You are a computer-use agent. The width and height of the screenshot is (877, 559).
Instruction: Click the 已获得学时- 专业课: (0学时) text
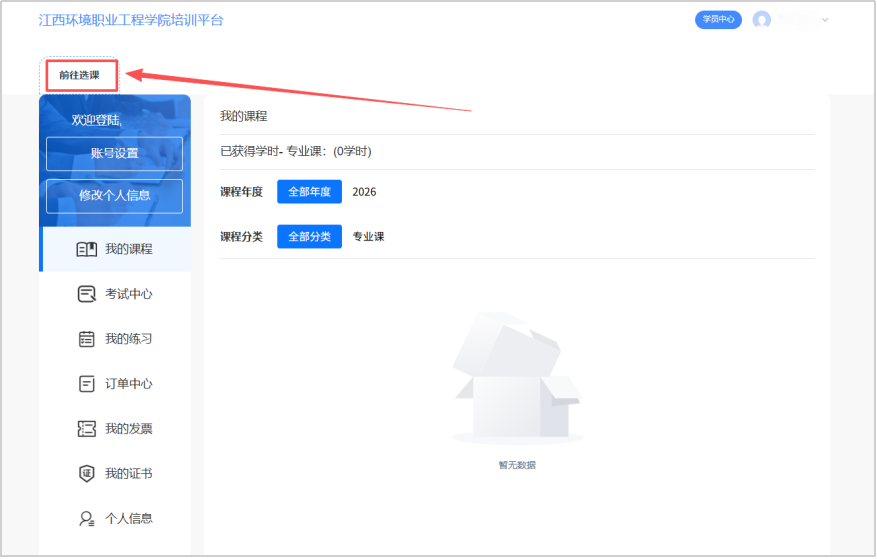pyautogui.click(x=296, y=151)
